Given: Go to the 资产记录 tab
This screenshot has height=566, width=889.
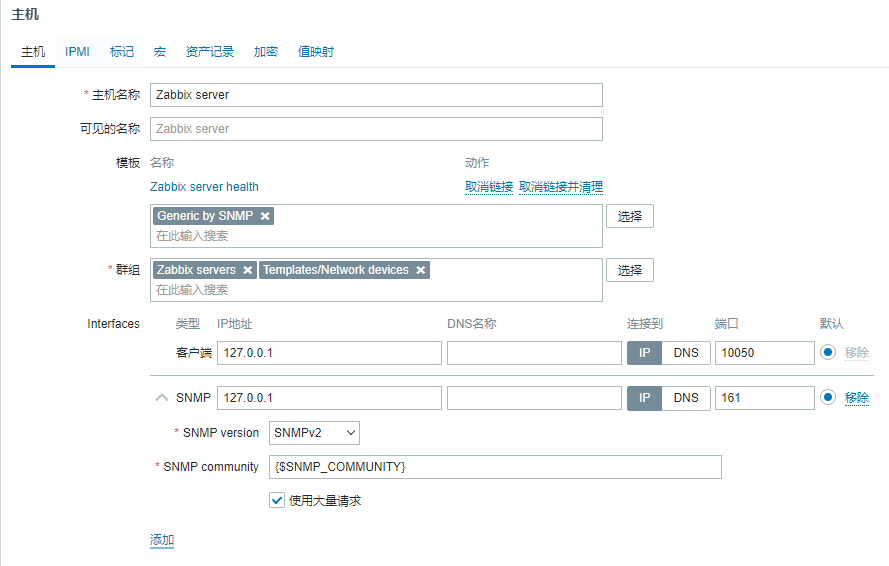Looking at the screenshot, I should (x=210, y=52).
